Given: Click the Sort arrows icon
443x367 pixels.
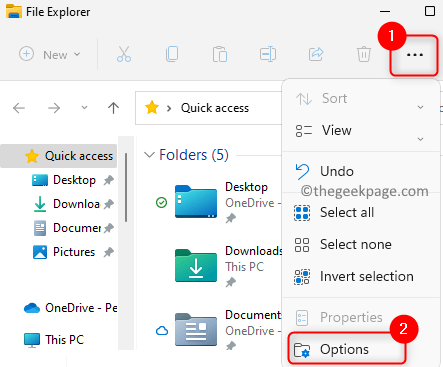Looking at the screenshot, I should 304,99.
